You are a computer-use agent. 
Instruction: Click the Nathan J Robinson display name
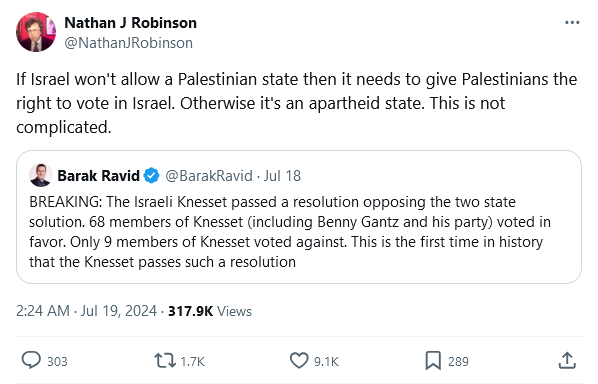130,23
